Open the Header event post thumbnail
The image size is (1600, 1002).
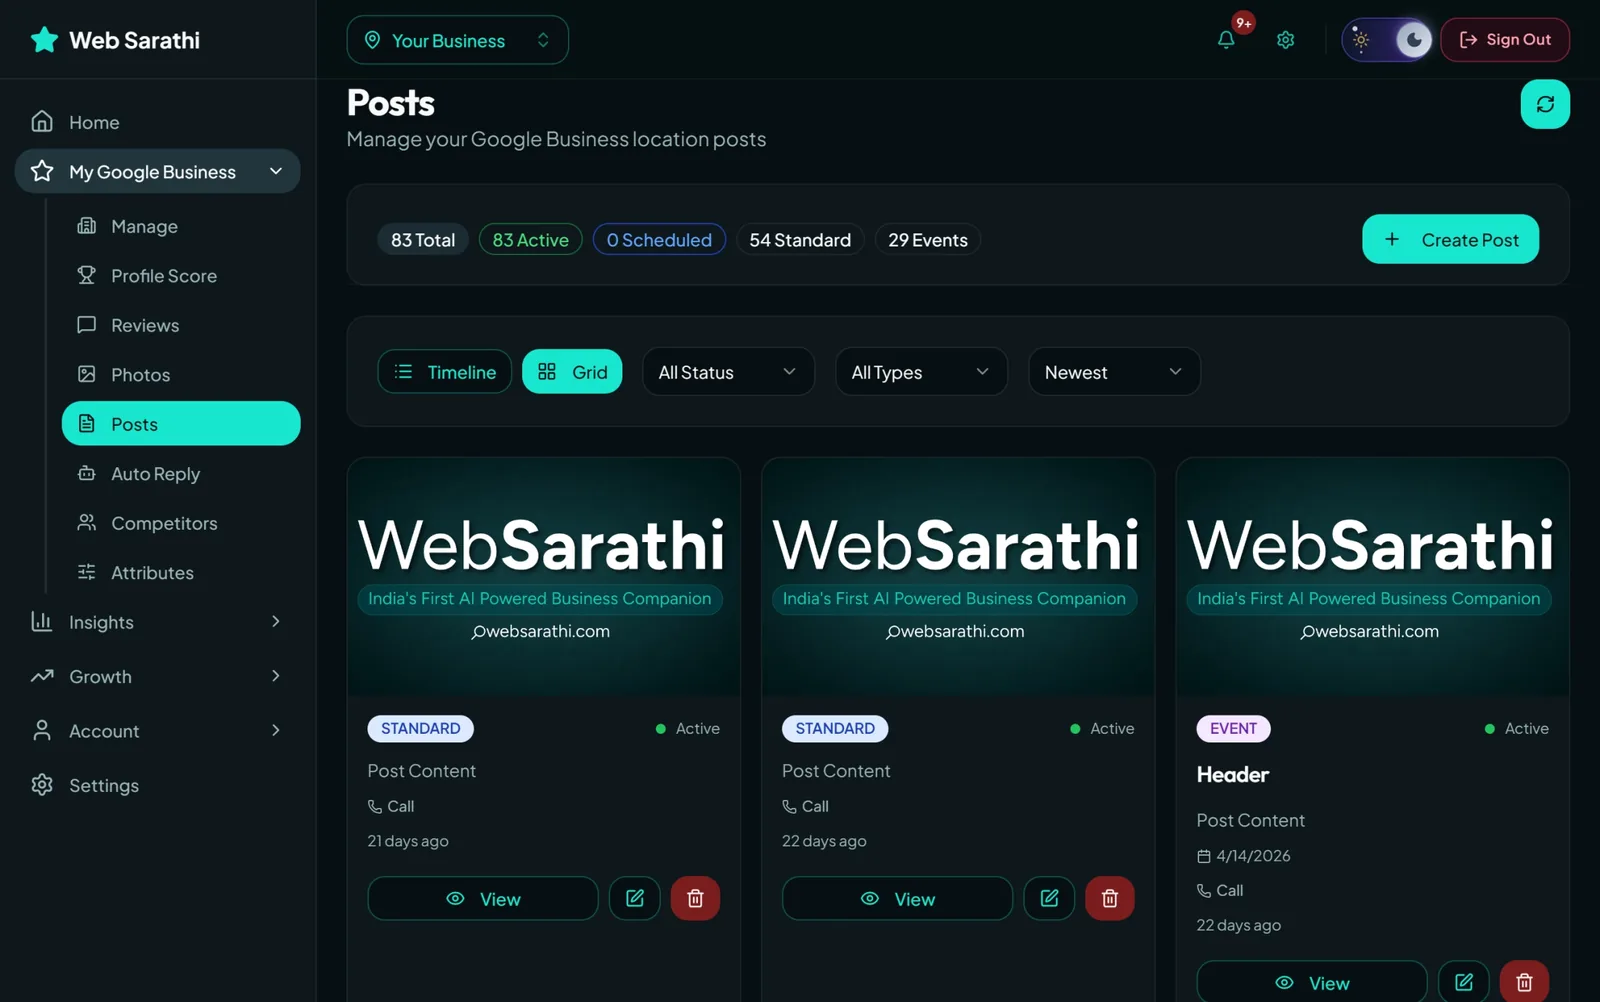click(1372, 577)
